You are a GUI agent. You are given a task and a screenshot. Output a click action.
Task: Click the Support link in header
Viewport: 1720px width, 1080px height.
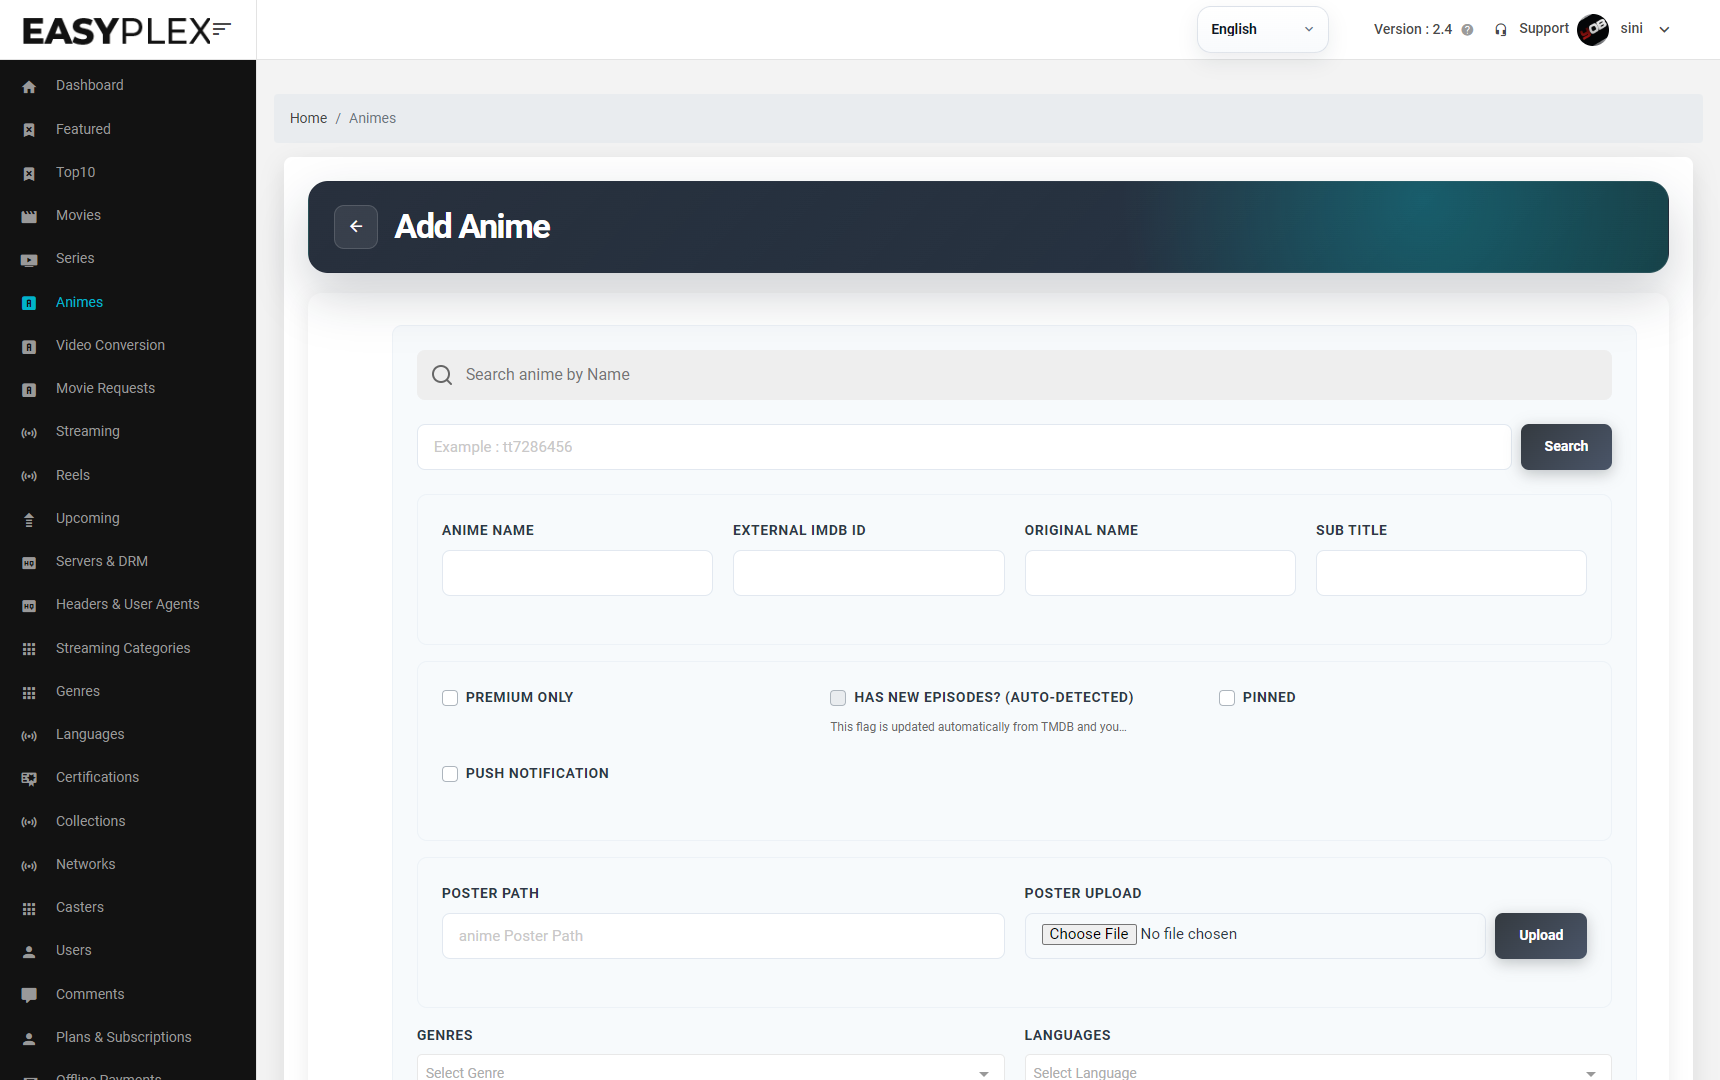click(1544, 29)
